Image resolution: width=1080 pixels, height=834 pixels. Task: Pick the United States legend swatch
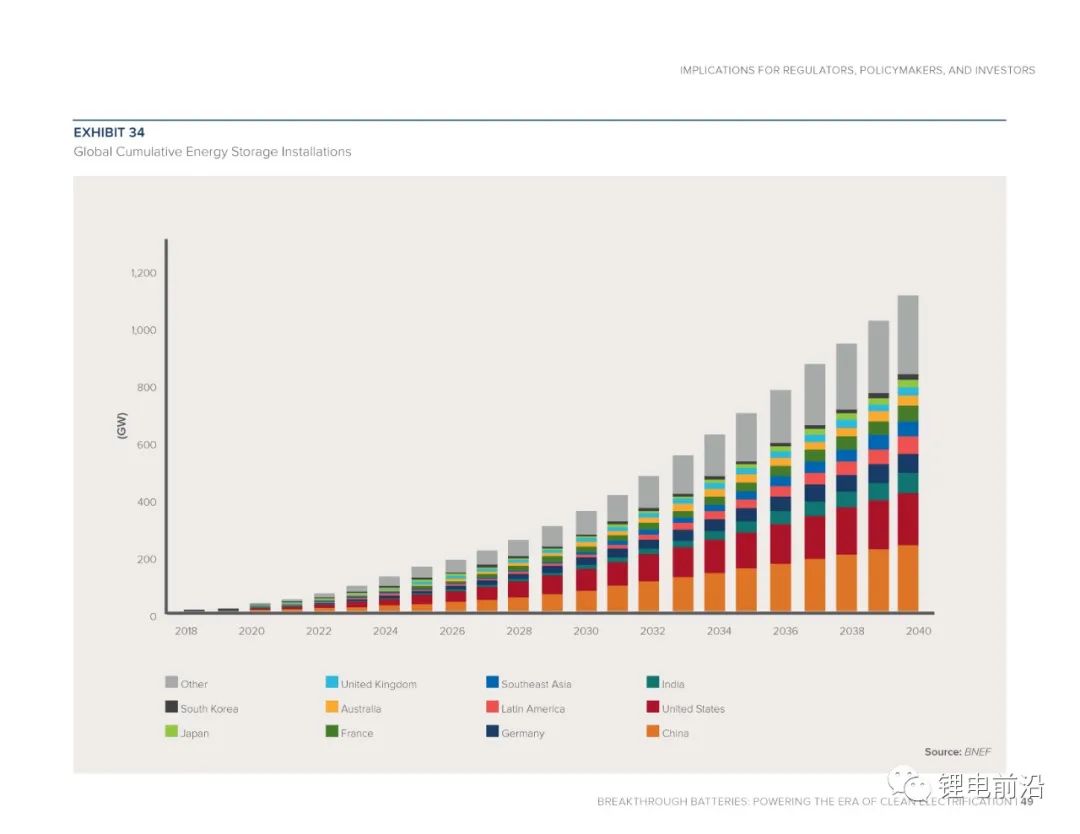(652, 707)
